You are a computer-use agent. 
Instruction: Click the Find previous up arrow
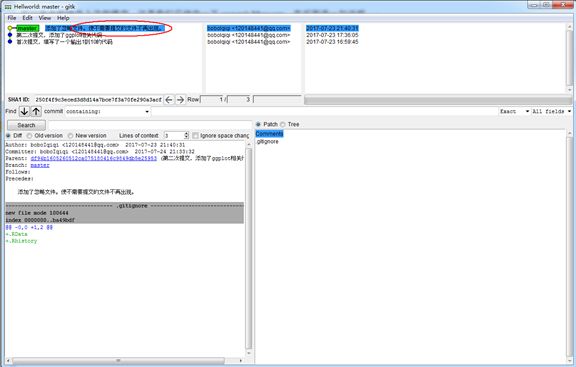tap(36, 111)
